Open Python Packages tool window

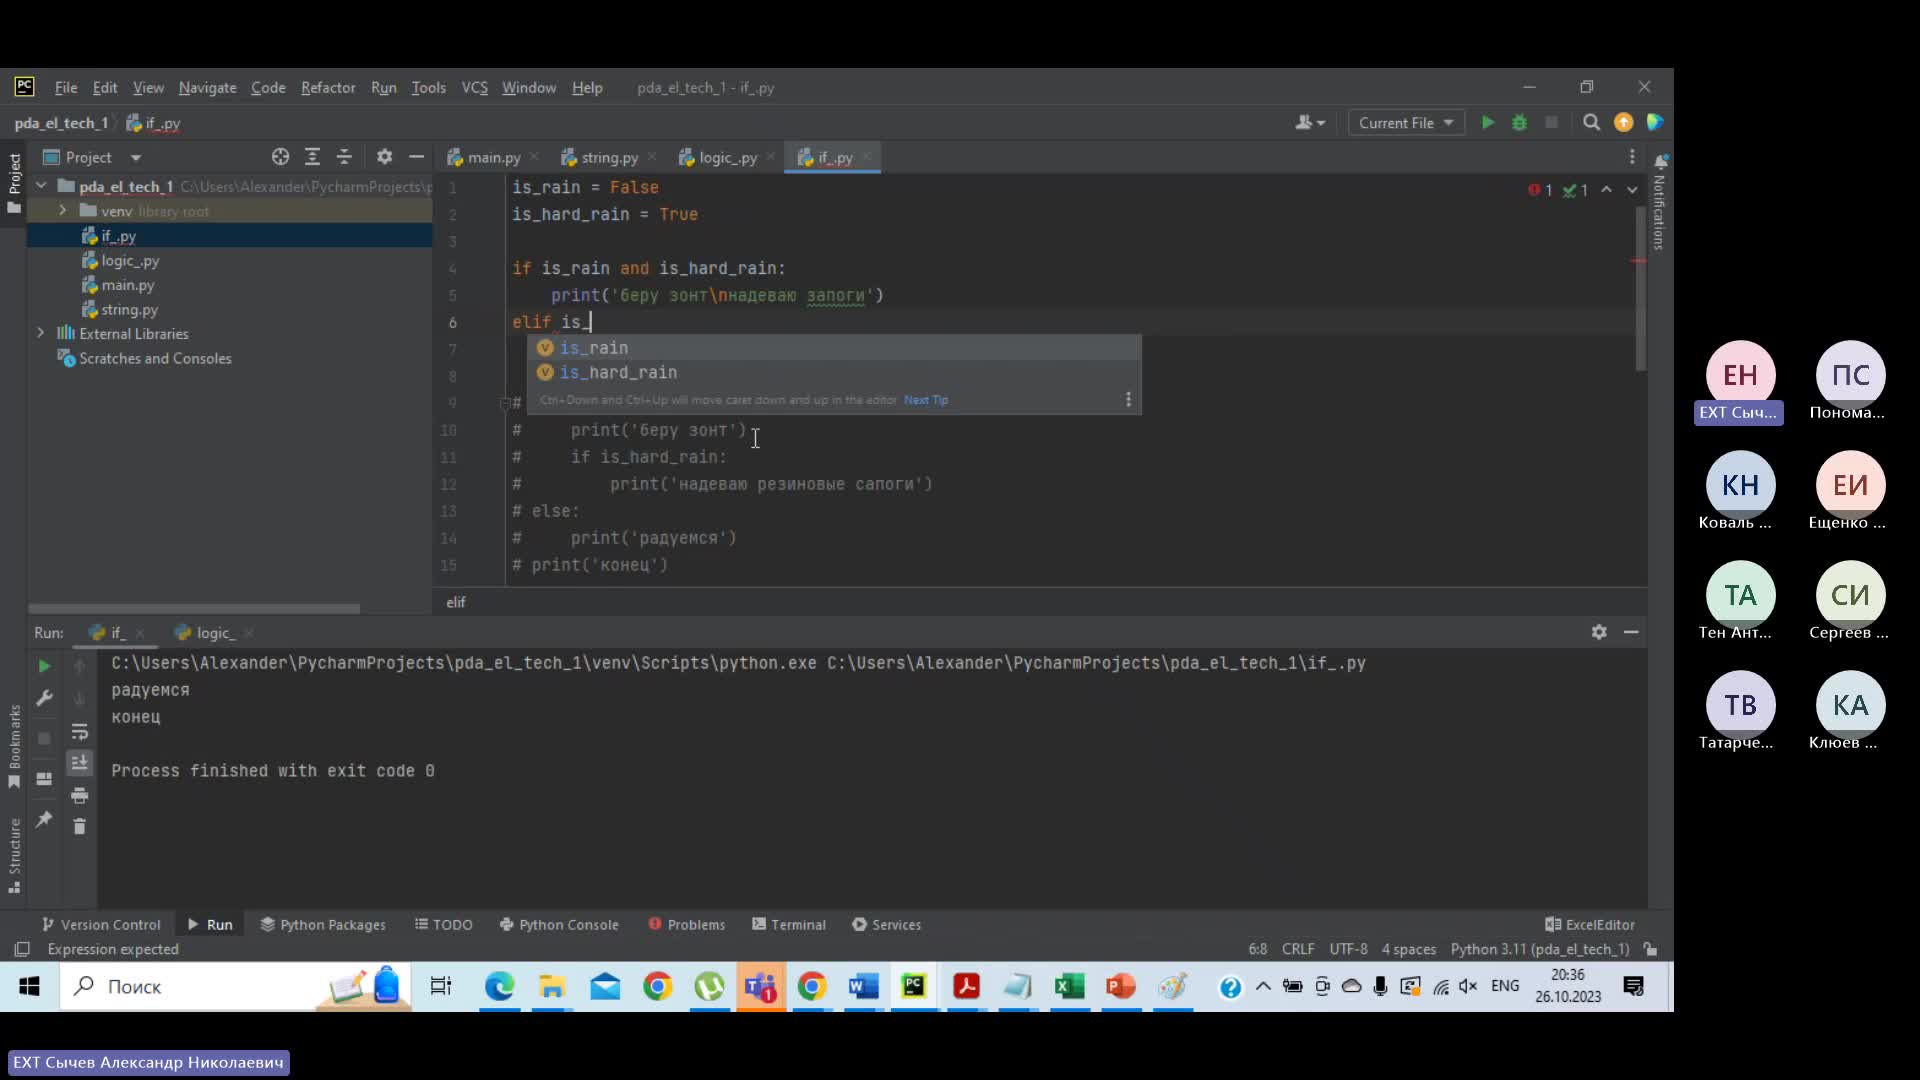click(x=323, y=924)
